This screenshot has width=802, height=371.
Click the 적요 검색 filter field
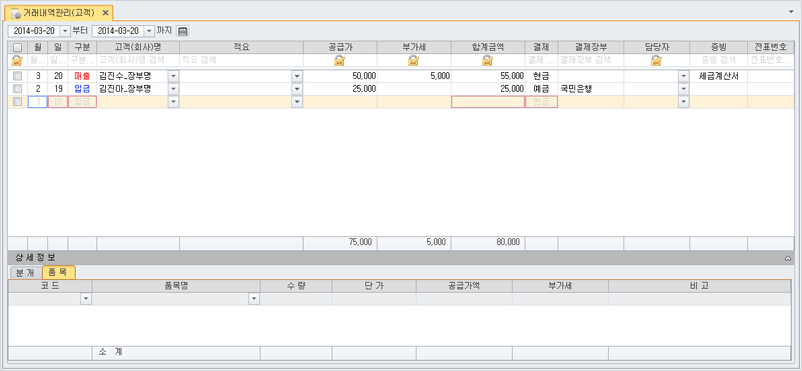click(241, 60)
